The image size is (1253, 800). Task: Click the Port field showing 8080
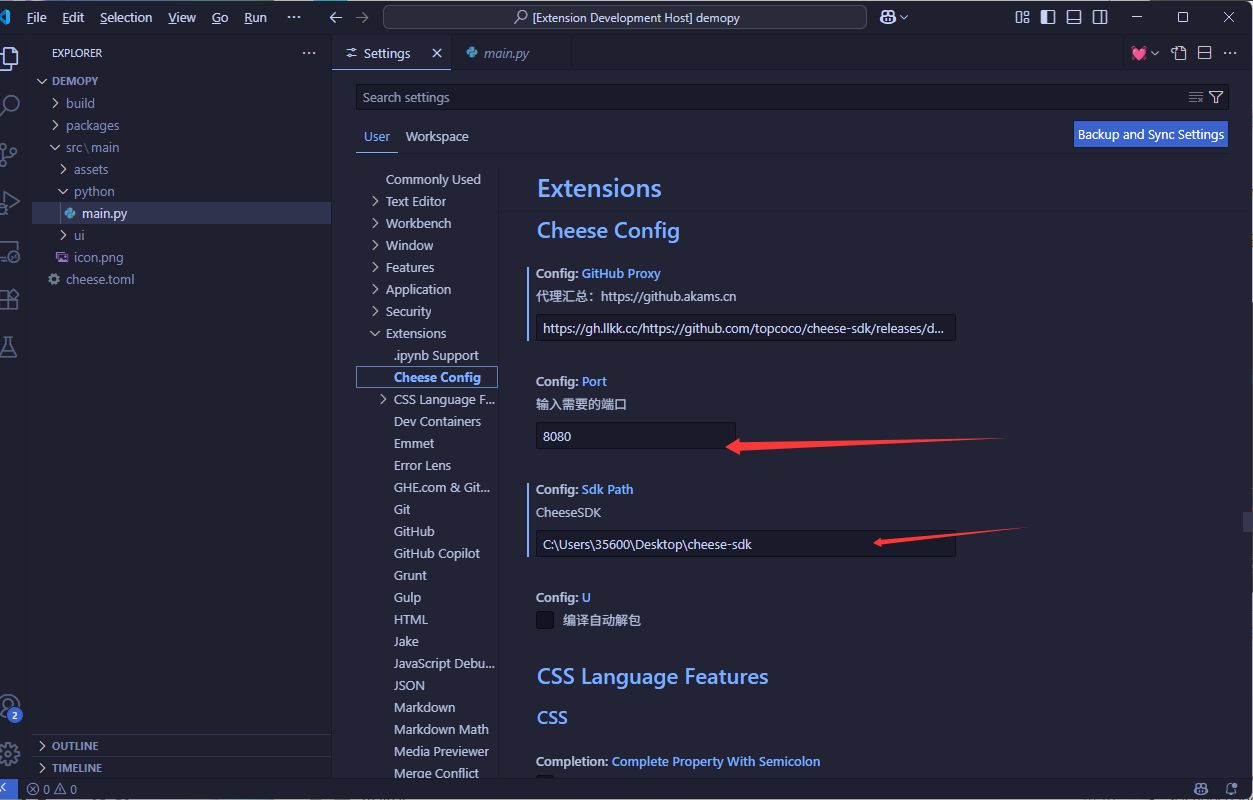pos(636,436)
